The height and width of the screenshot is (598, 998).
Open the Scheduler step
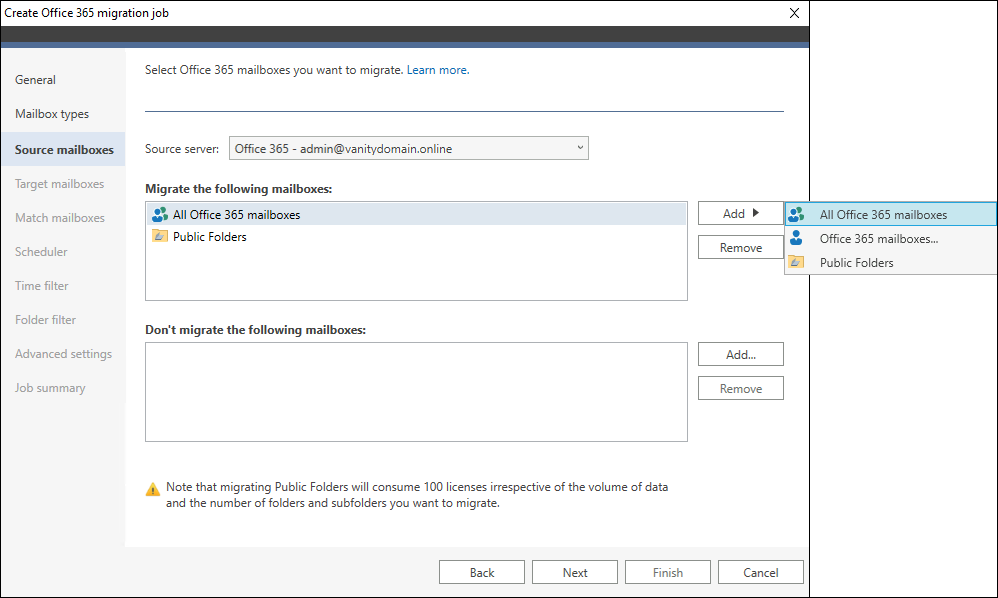tap(41, 252)
